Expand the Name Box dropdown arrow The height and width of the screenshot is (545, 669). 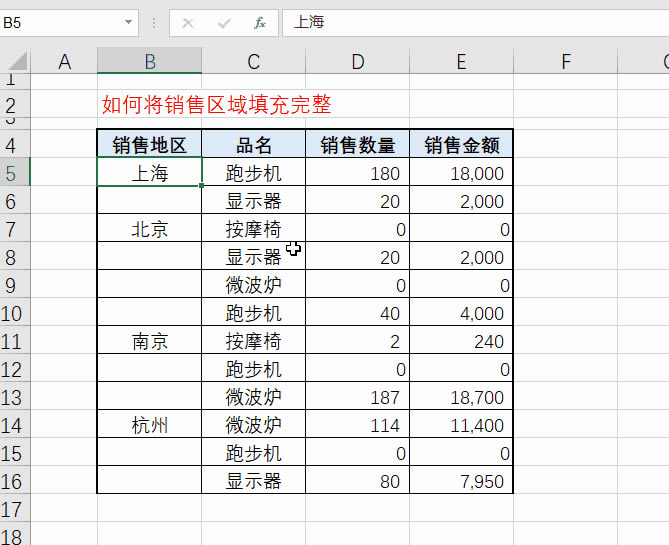click(x=128, y=22)
